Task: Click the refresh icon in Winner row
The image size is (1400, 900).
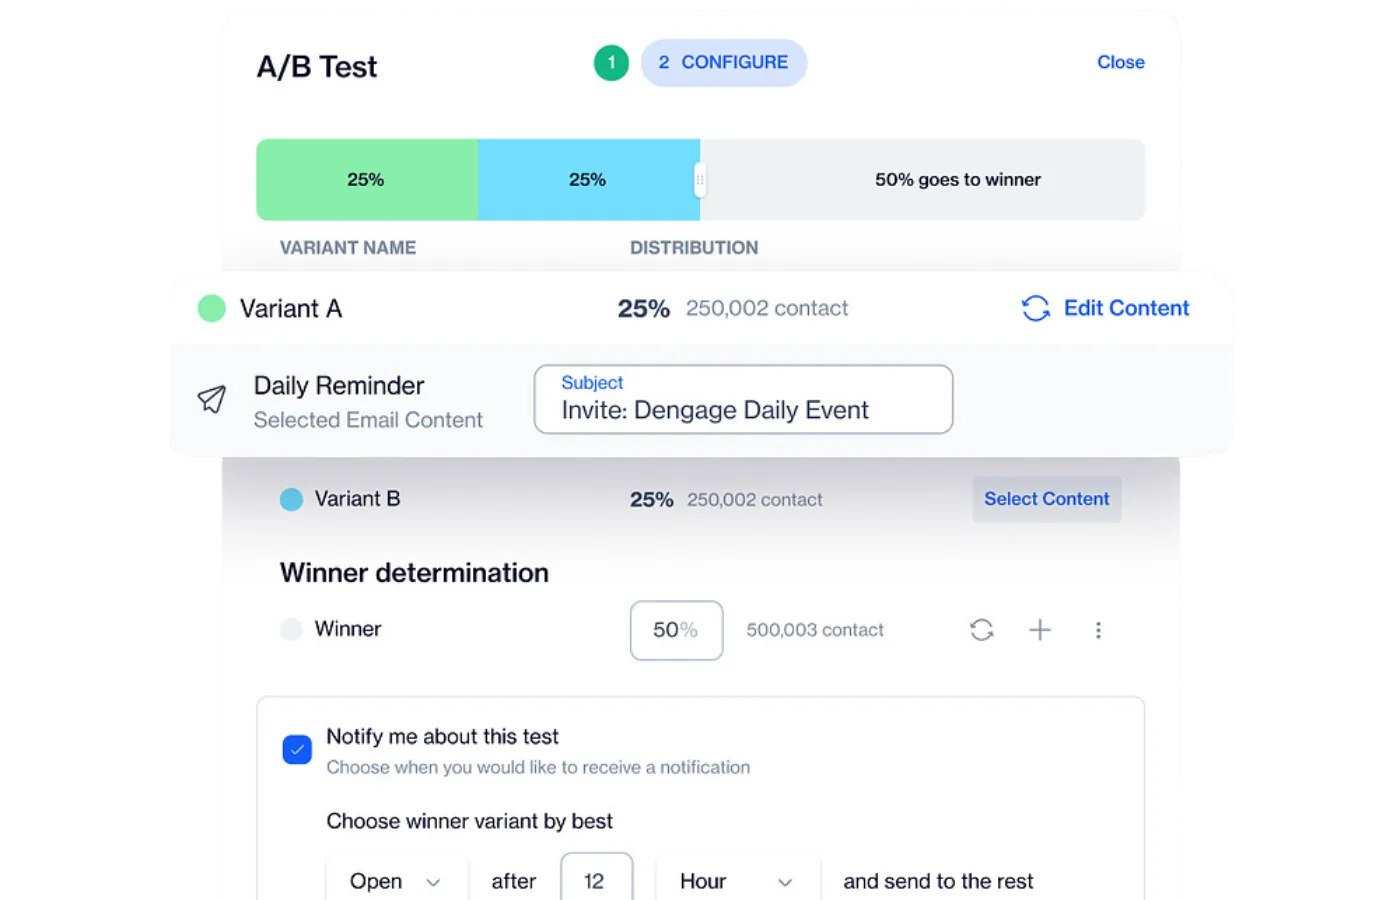Action: tap(982, 630)
